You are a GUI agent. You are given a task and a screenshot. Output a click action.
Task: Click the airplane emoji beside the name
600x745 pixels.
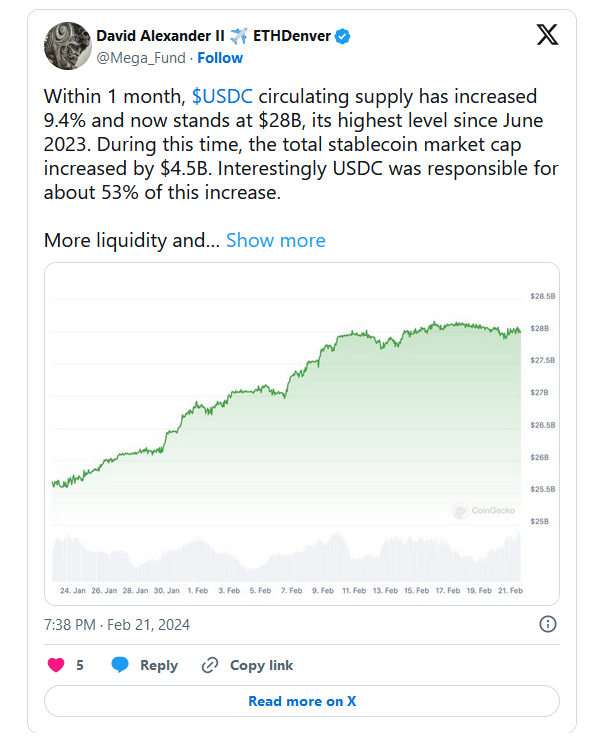[x=238, y=37]
